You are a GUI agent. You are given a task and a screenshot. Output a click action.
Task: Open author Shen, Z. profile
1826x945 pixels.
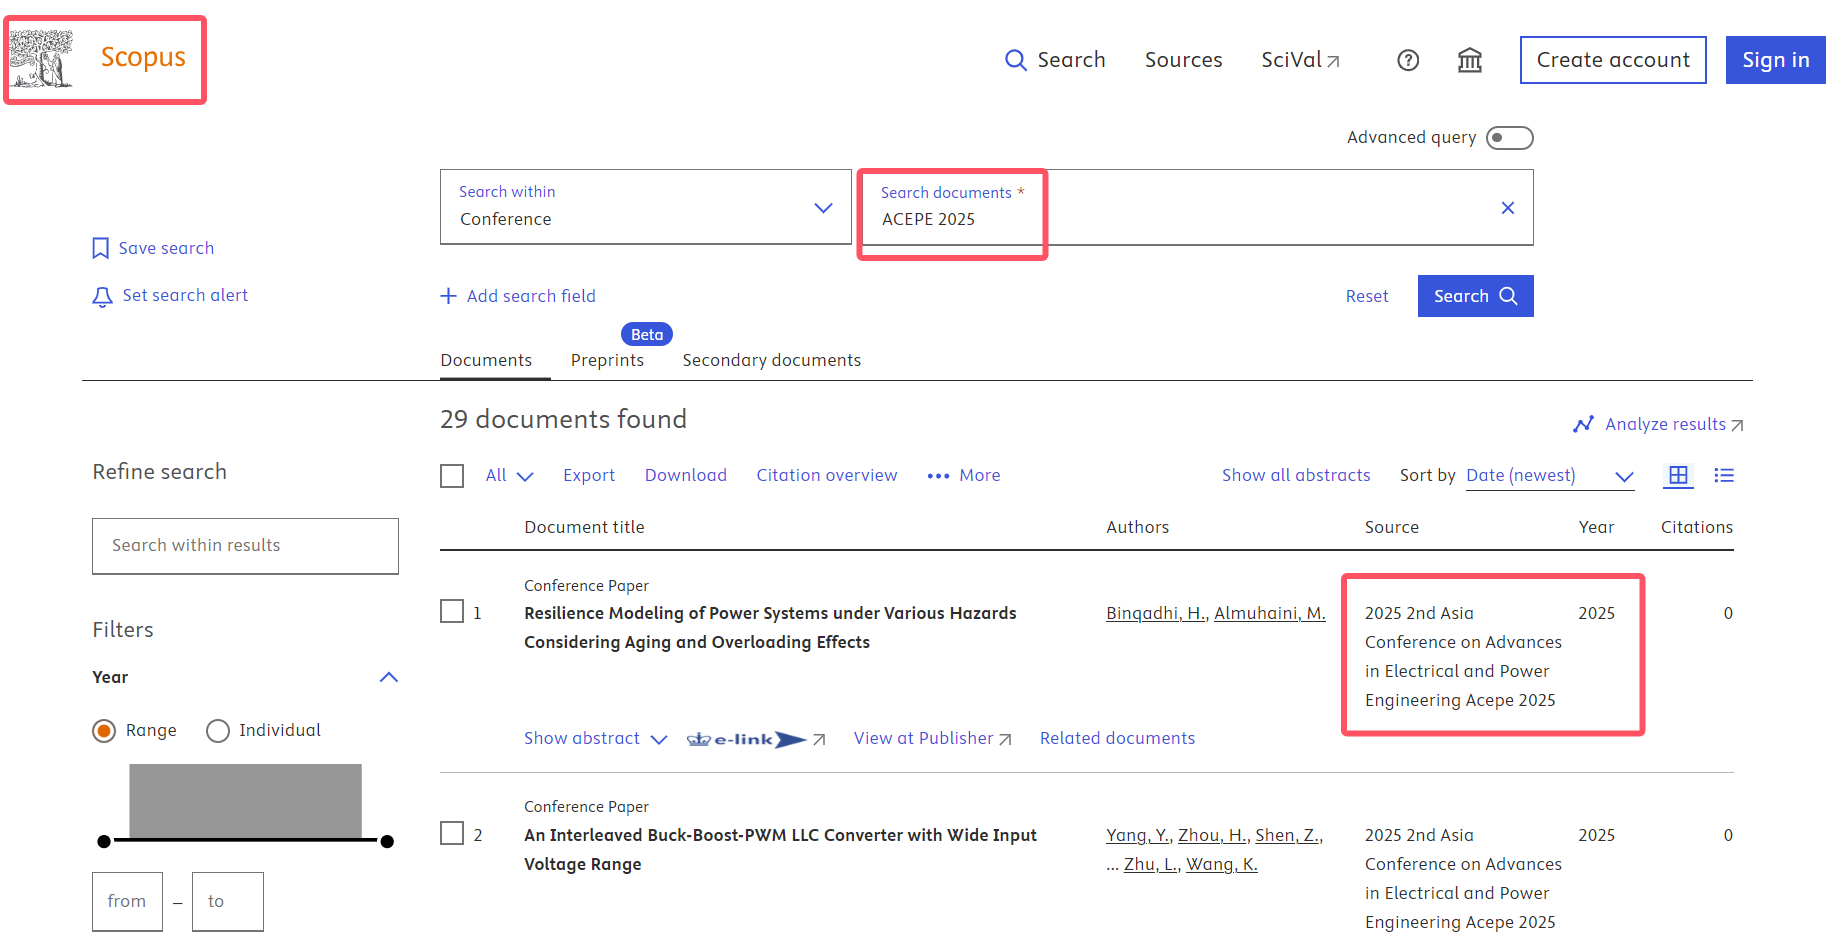(x=1289, y=836)
